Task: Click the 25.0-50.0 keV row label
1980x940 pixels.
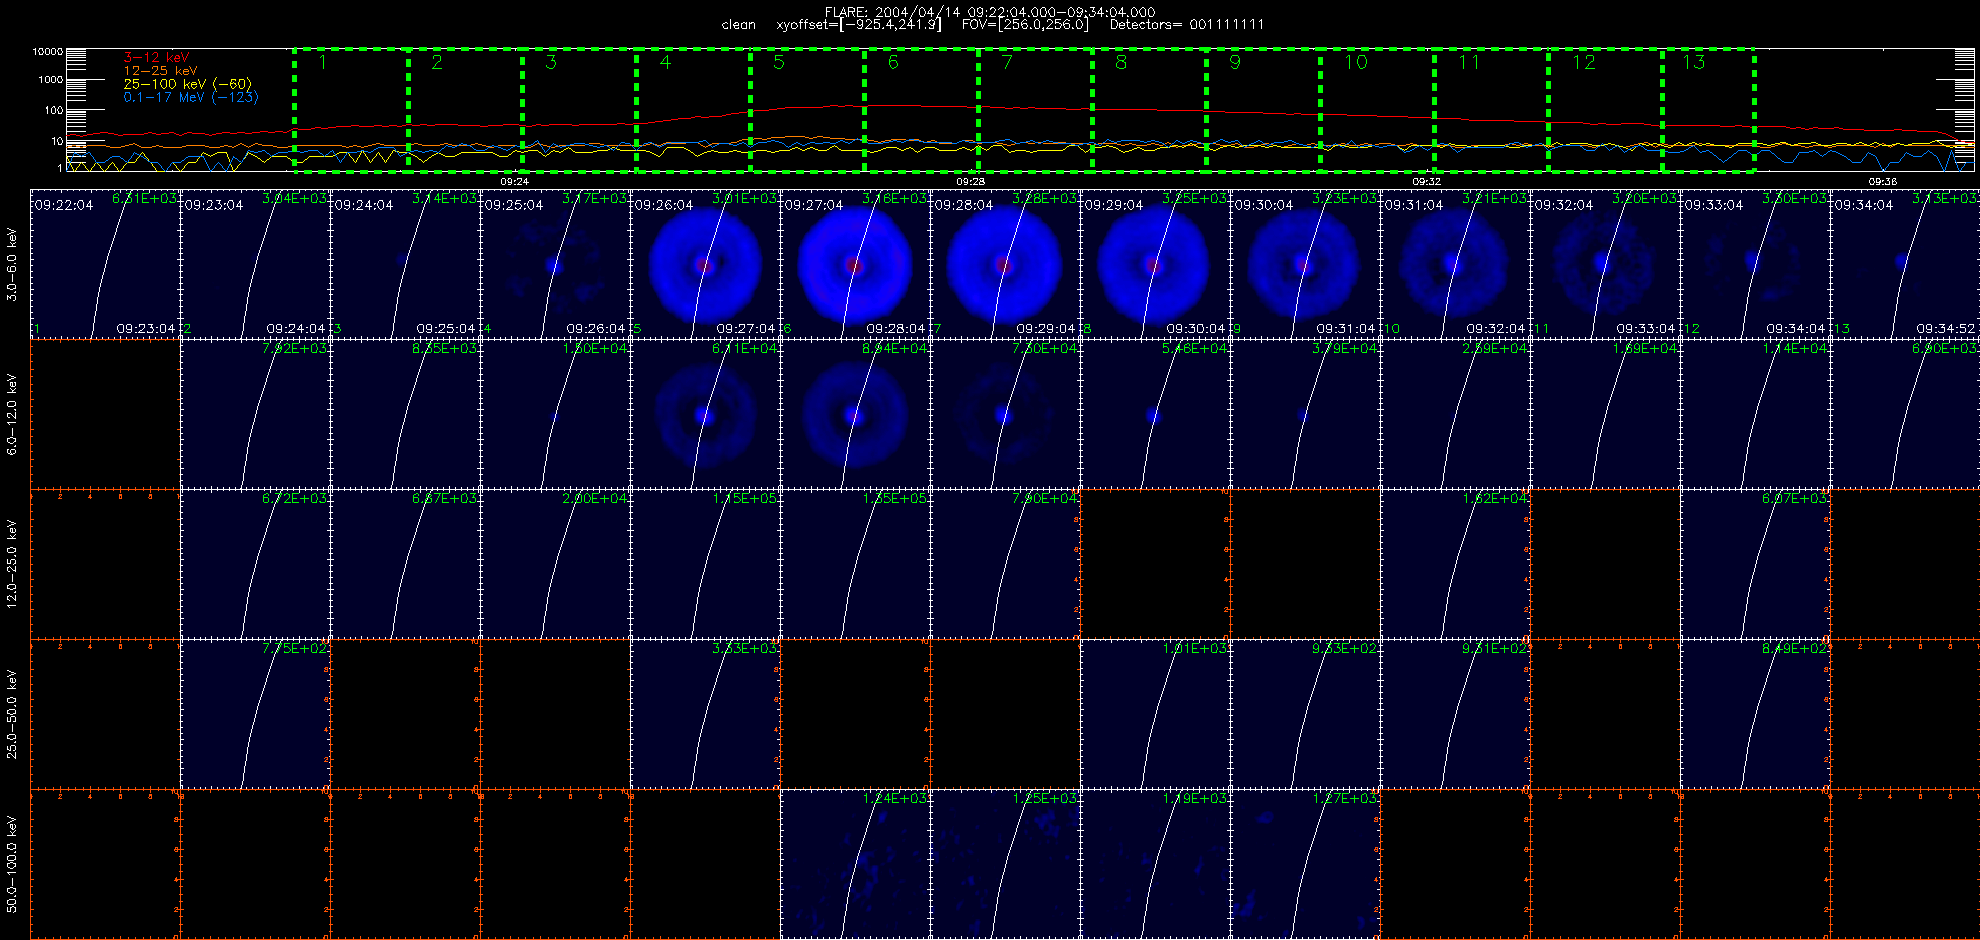Action: 13,715
